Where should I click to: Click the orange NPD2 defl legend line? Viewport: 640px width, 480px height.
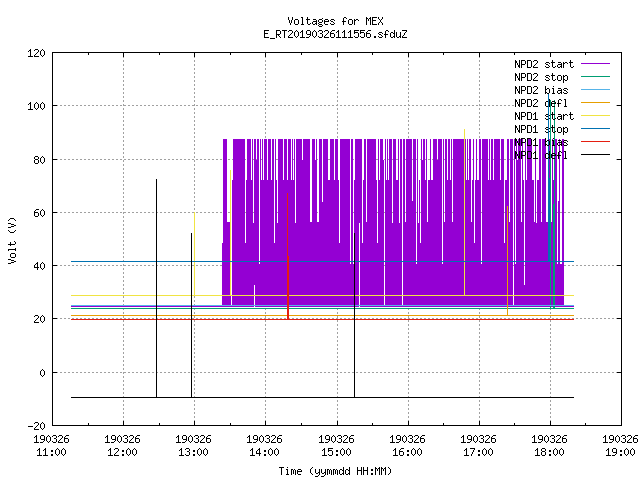pyautogui.click(x=595, y=102)
